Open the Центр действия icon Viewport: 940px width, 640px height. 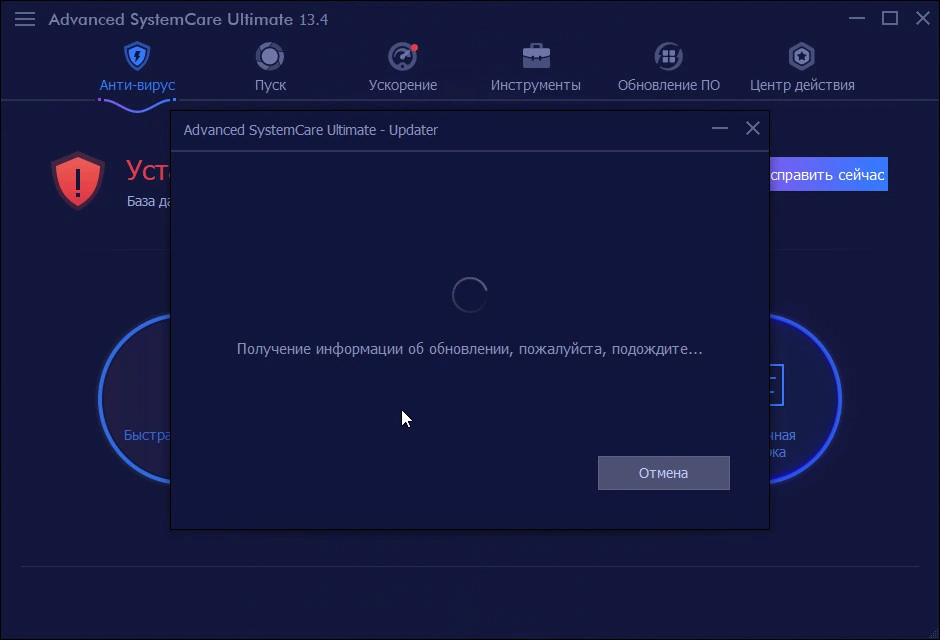[802, 56]
